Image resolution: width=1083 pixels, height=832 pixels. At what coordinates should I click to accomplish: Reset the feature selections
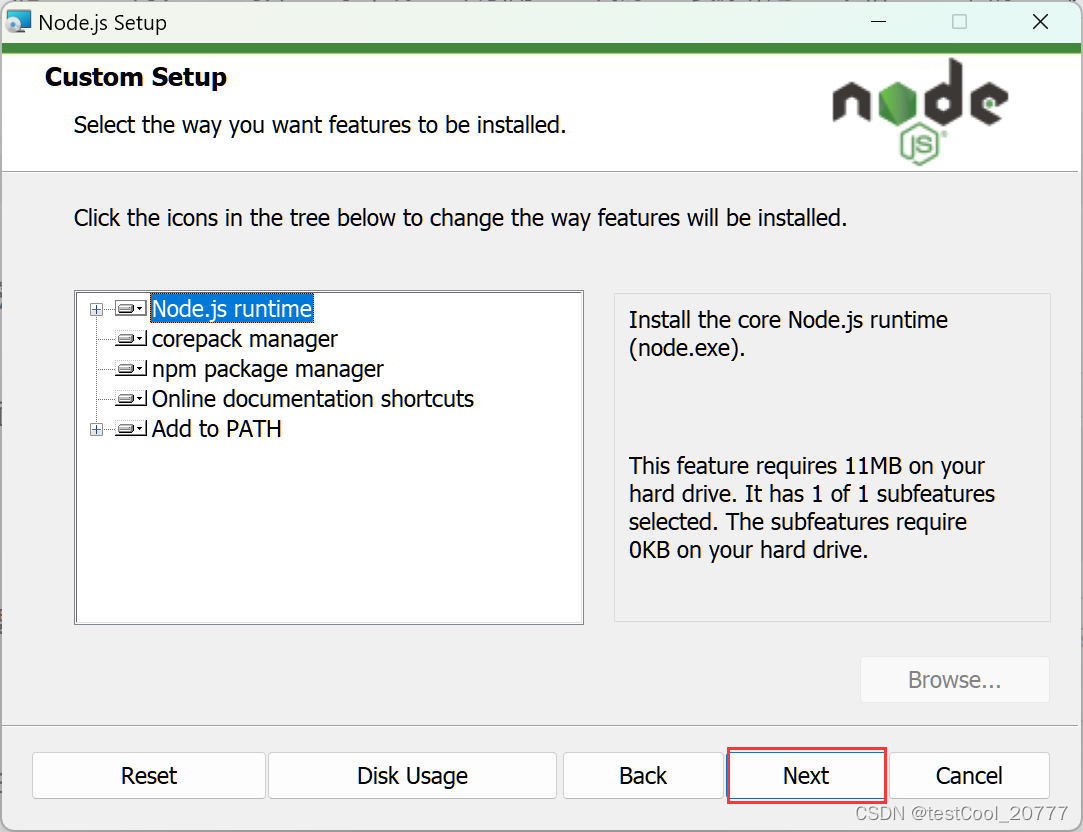pyautogui.click(x=148, y=775)
